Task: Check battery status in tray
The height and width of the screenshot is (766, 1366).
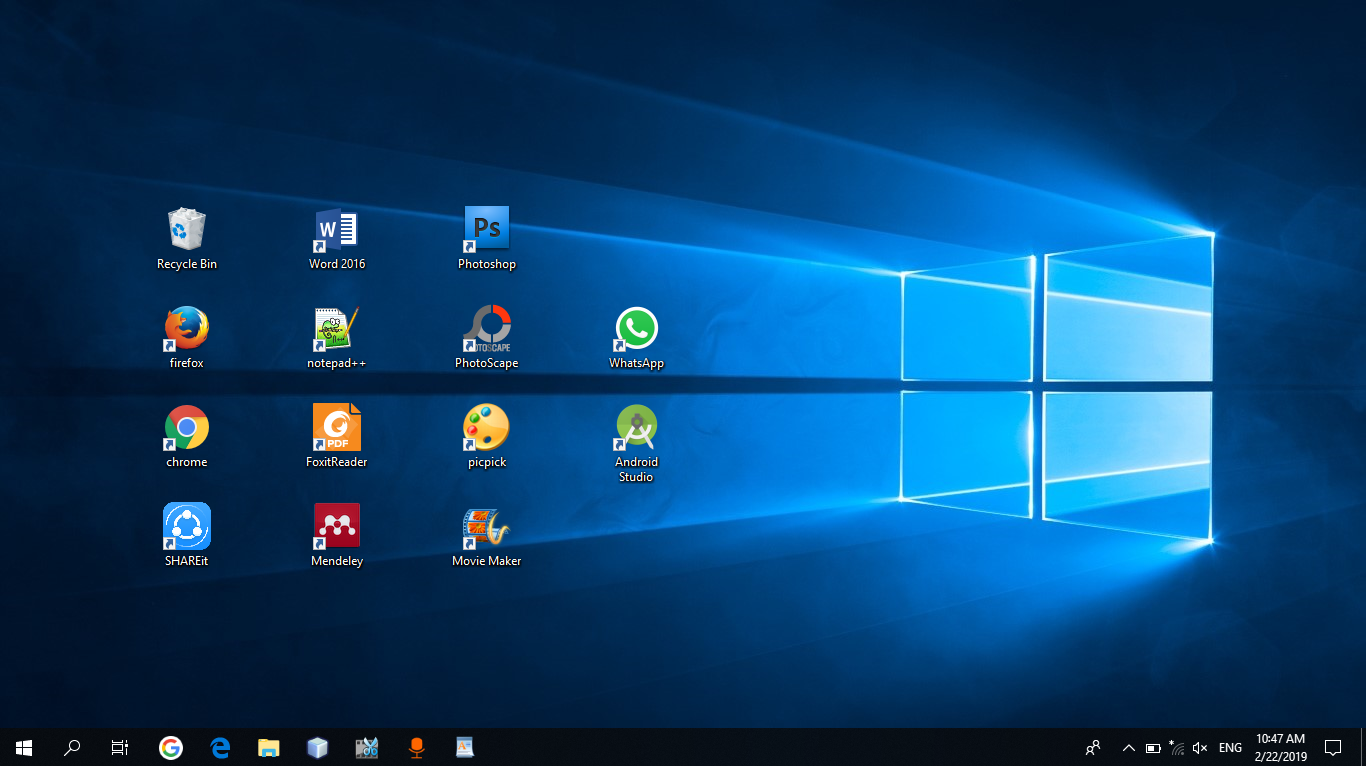Action: pos(1153,747)
